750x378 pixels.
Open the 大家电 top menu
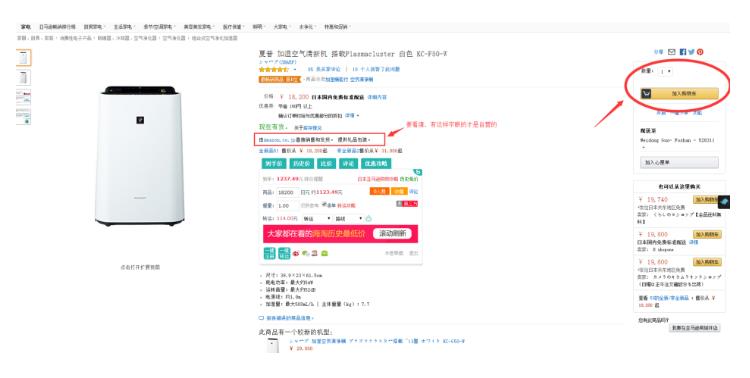point(281,27)
